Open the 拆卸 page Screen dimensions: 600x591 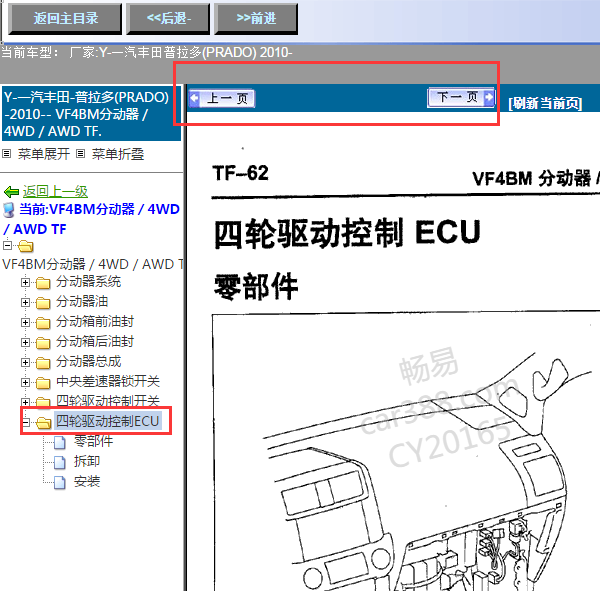click(x=87, y=461)
